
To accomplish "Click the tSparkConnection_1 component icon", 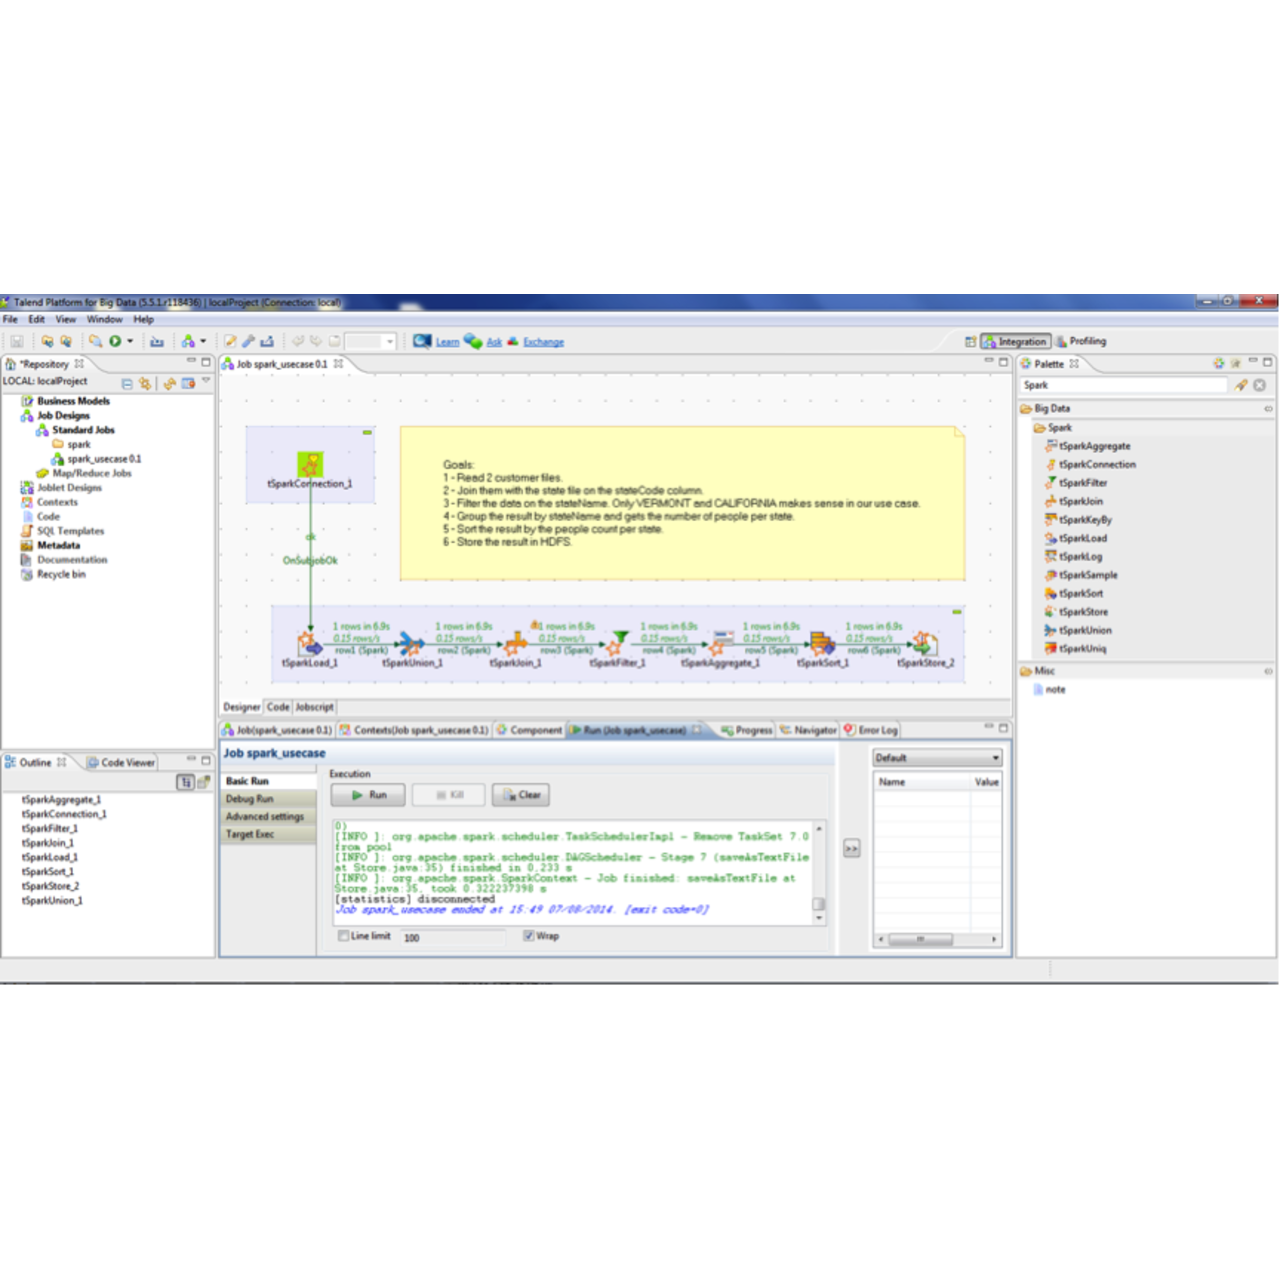I will (x=310, y=465).
